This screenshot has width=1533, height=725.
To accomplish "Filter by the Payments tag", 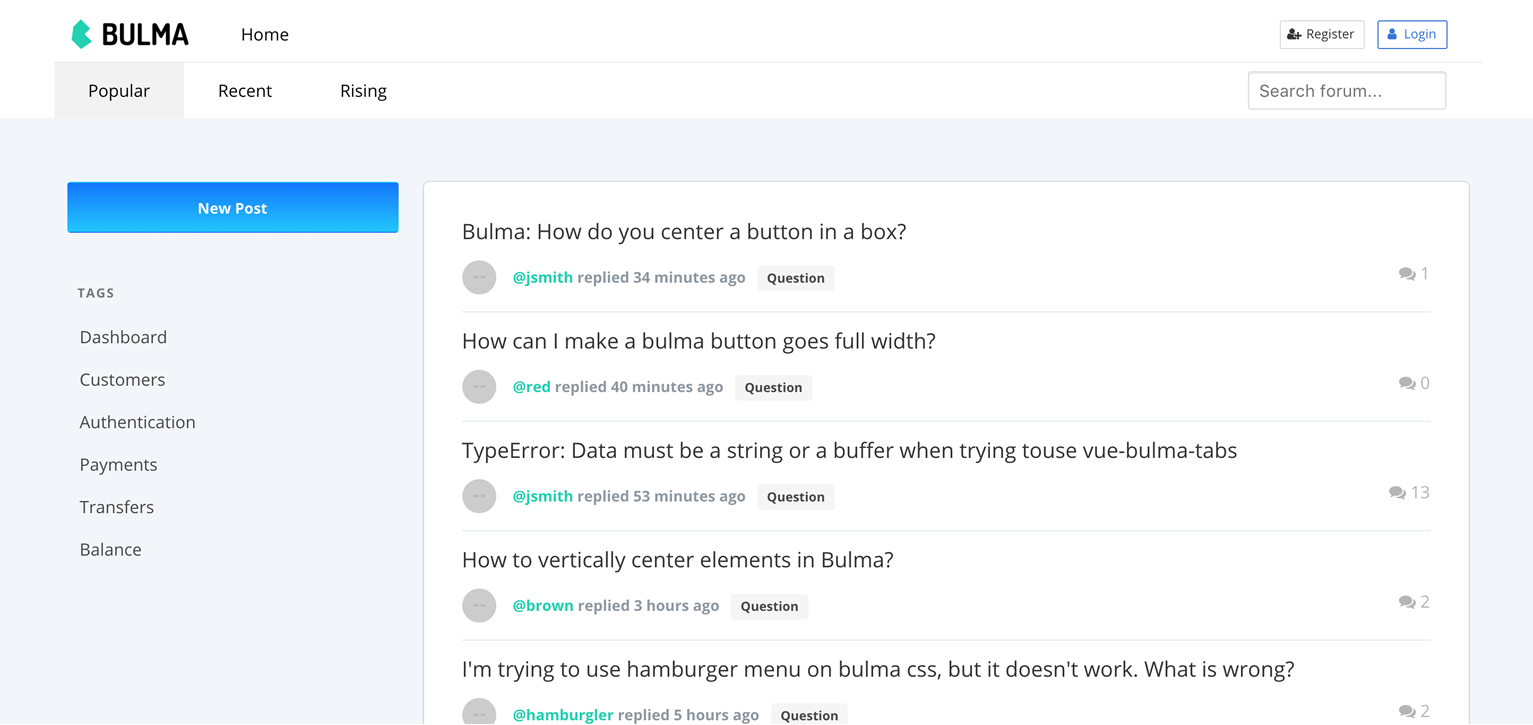I will 119,465.
